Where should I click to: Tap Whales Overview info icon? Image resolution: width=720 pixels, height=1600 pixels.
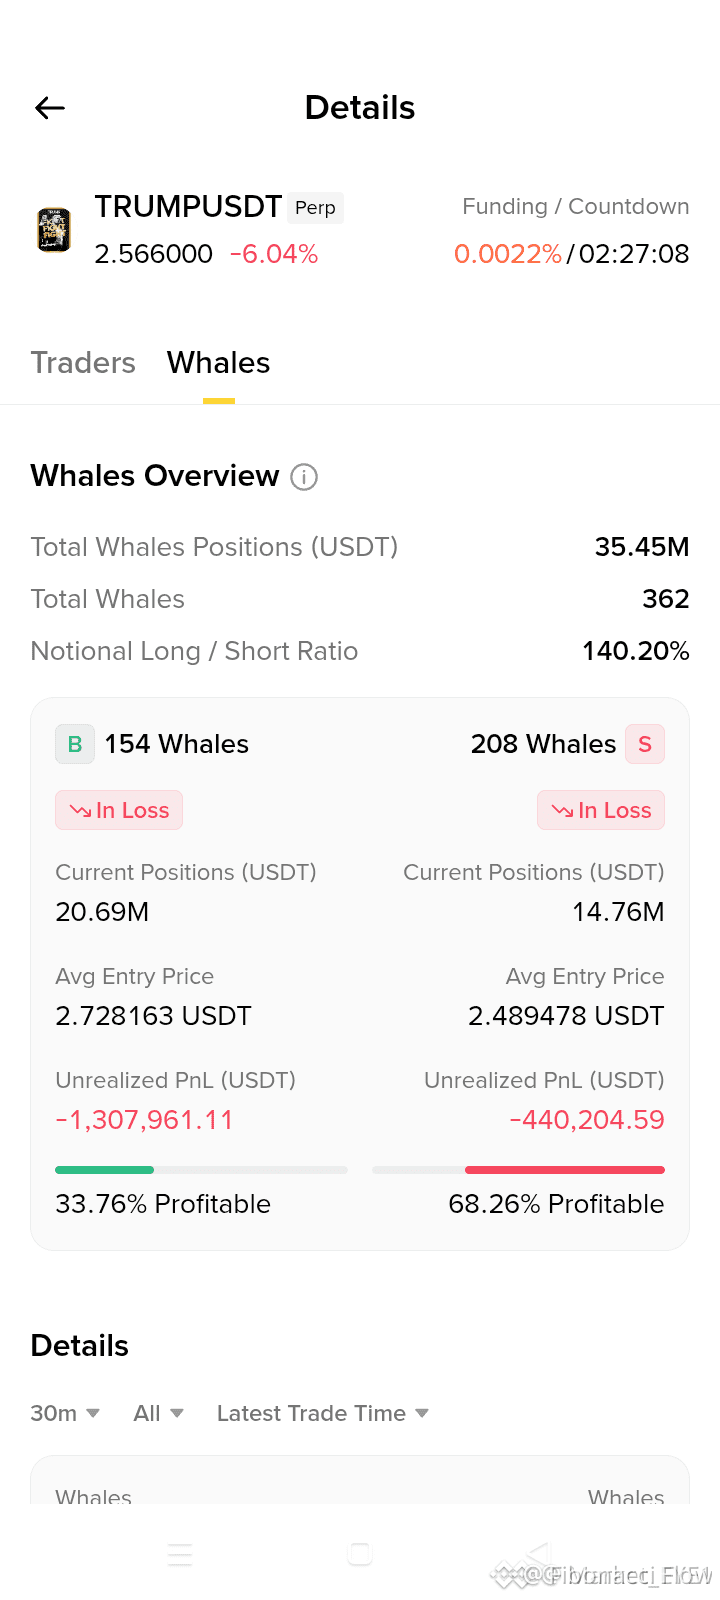[x=304, y=477]
